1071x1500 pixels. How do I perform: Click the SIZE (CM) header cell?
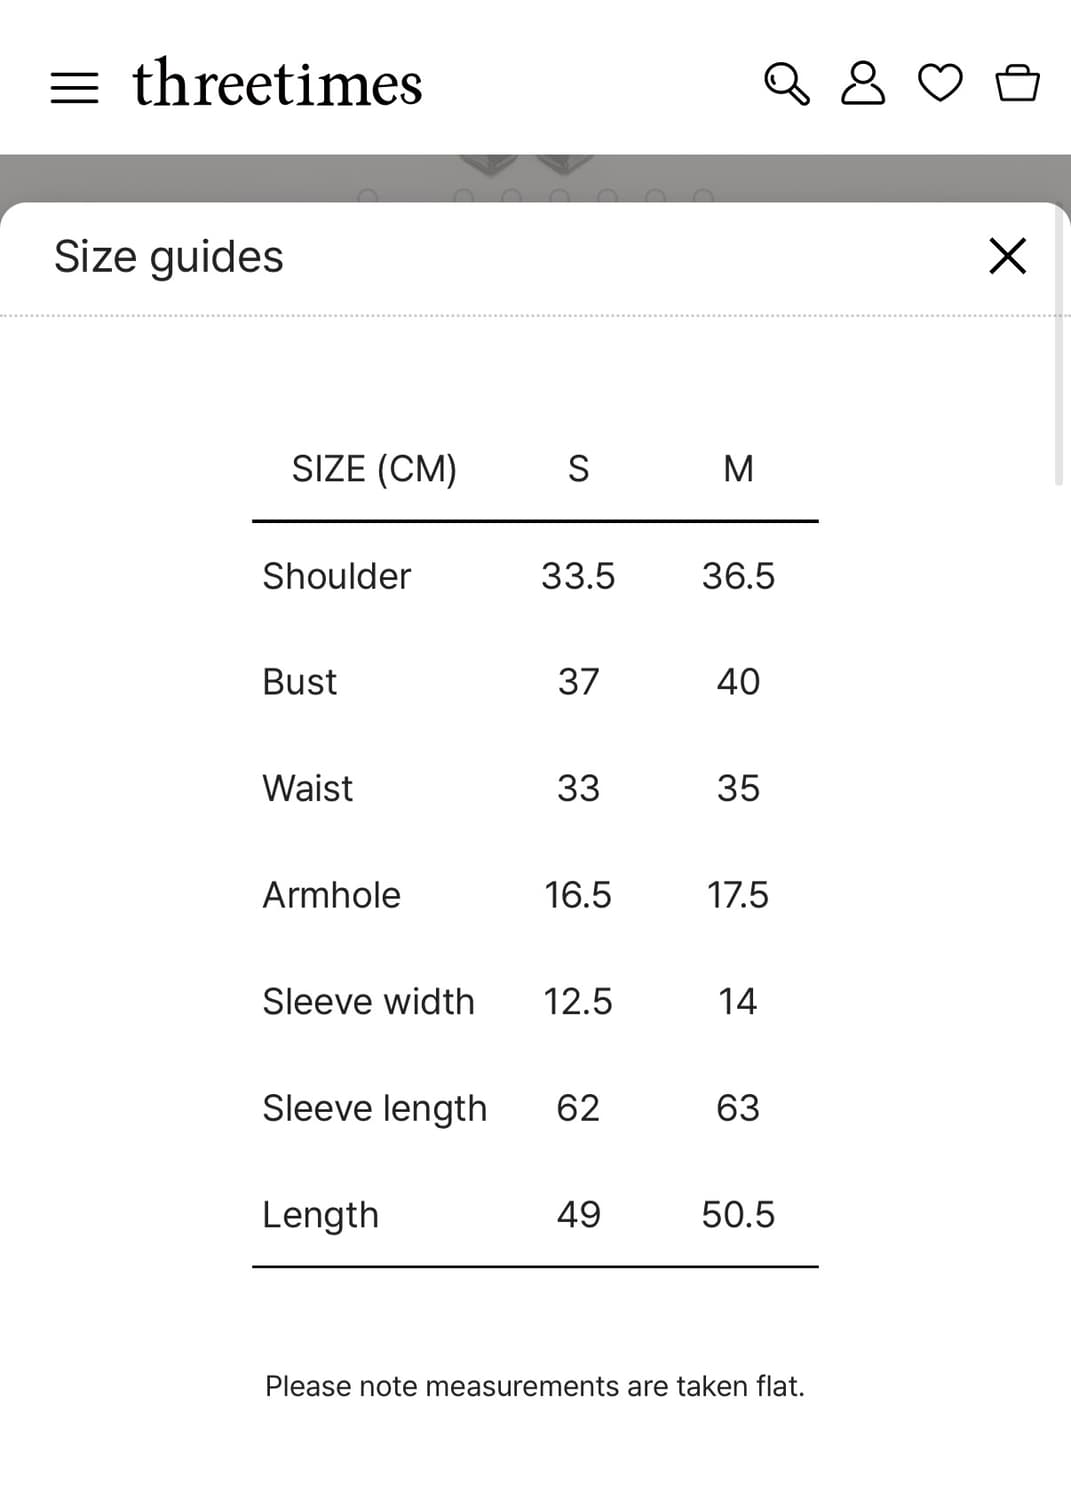pyautogui.click(x=374, y=469)
